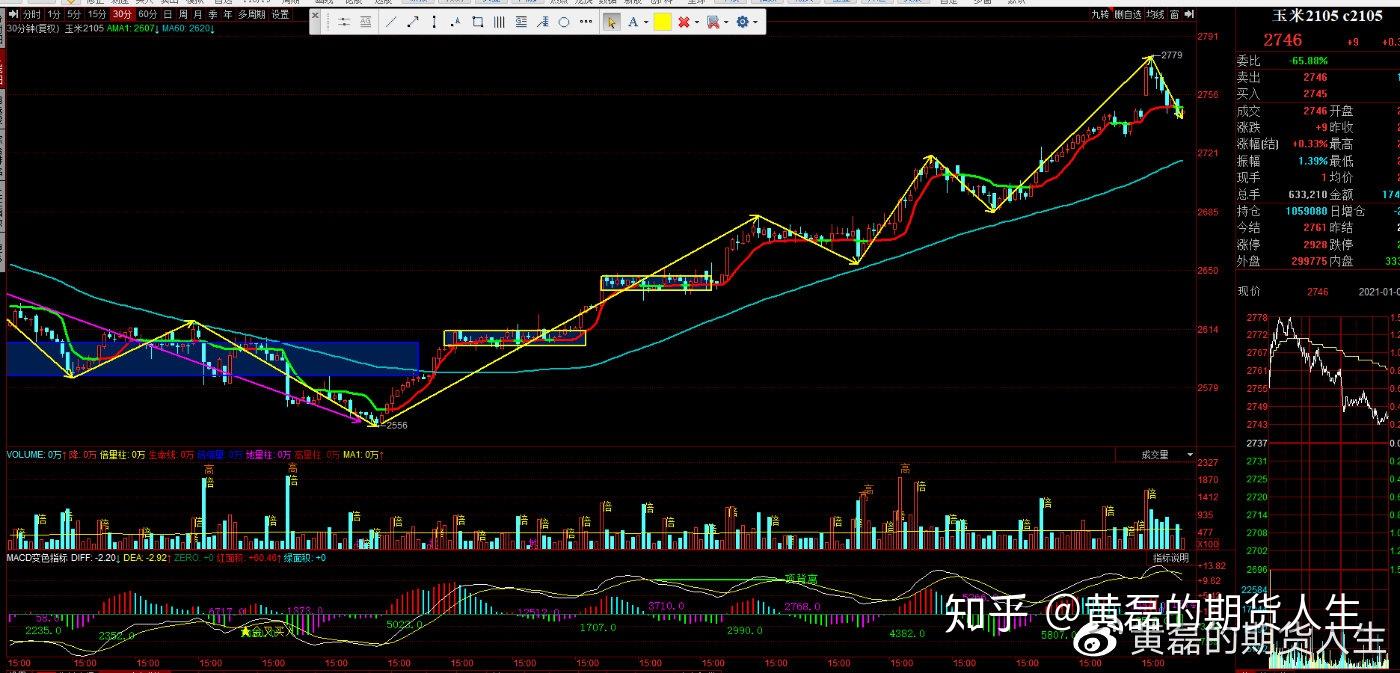Click the 九转 indicator button
This screenshot has height=673, width=1400.
pos(1101,15)
